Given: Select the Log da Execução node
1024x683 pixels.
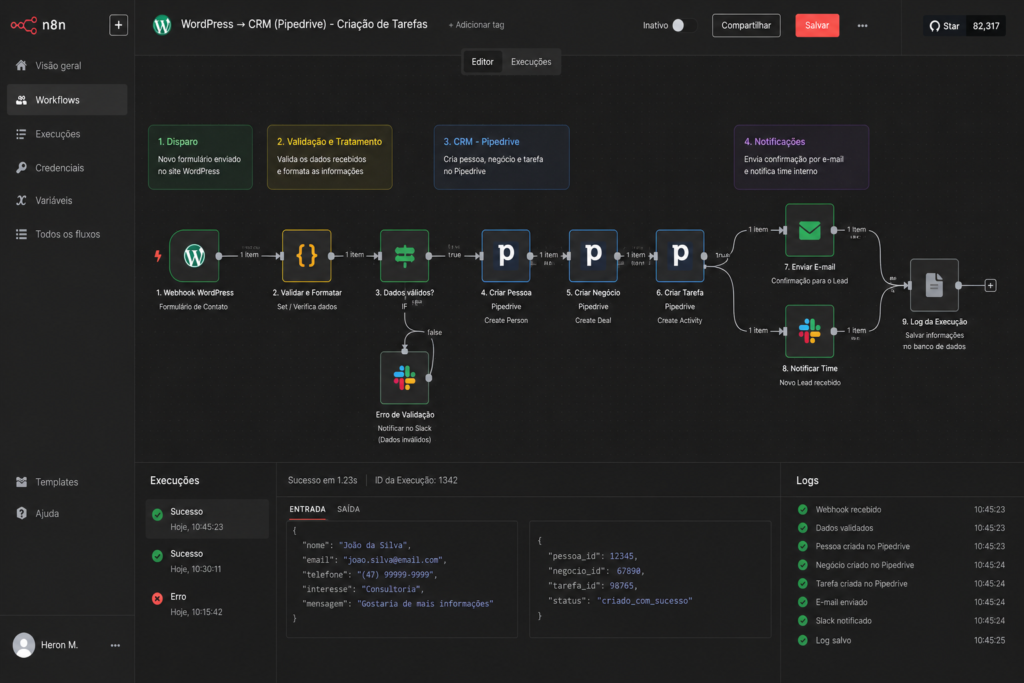Looking at the screenshot, I should coord(934,285).
